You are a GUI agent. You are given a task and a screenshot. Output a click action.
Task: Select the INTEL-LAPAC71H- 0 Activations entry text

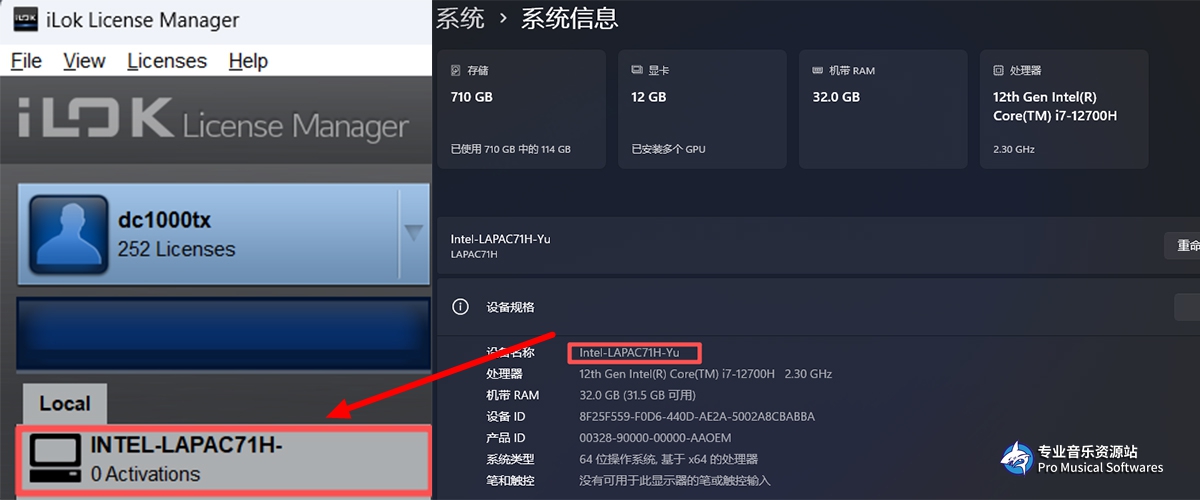186,460
